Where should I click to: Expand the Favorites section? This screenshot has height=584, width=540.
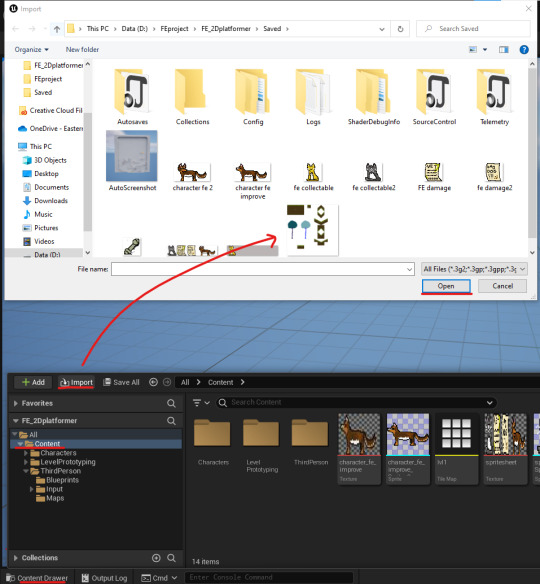tap(16, 403)
